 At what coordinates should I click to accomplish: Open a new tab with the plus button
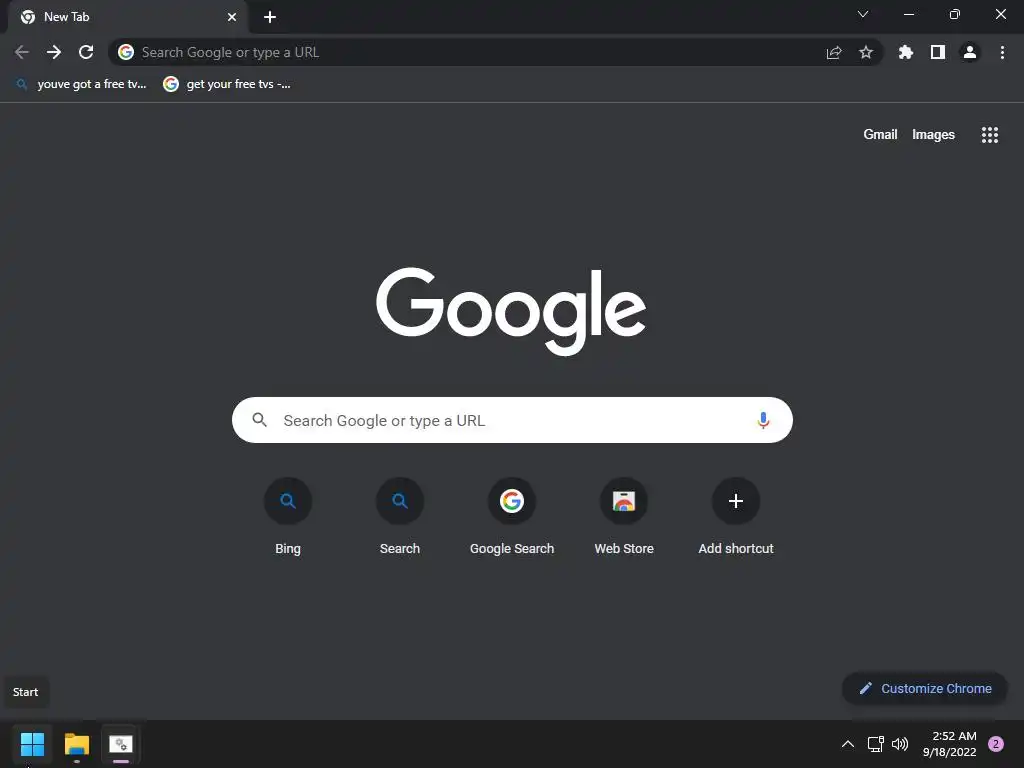(x=270, y=17)
